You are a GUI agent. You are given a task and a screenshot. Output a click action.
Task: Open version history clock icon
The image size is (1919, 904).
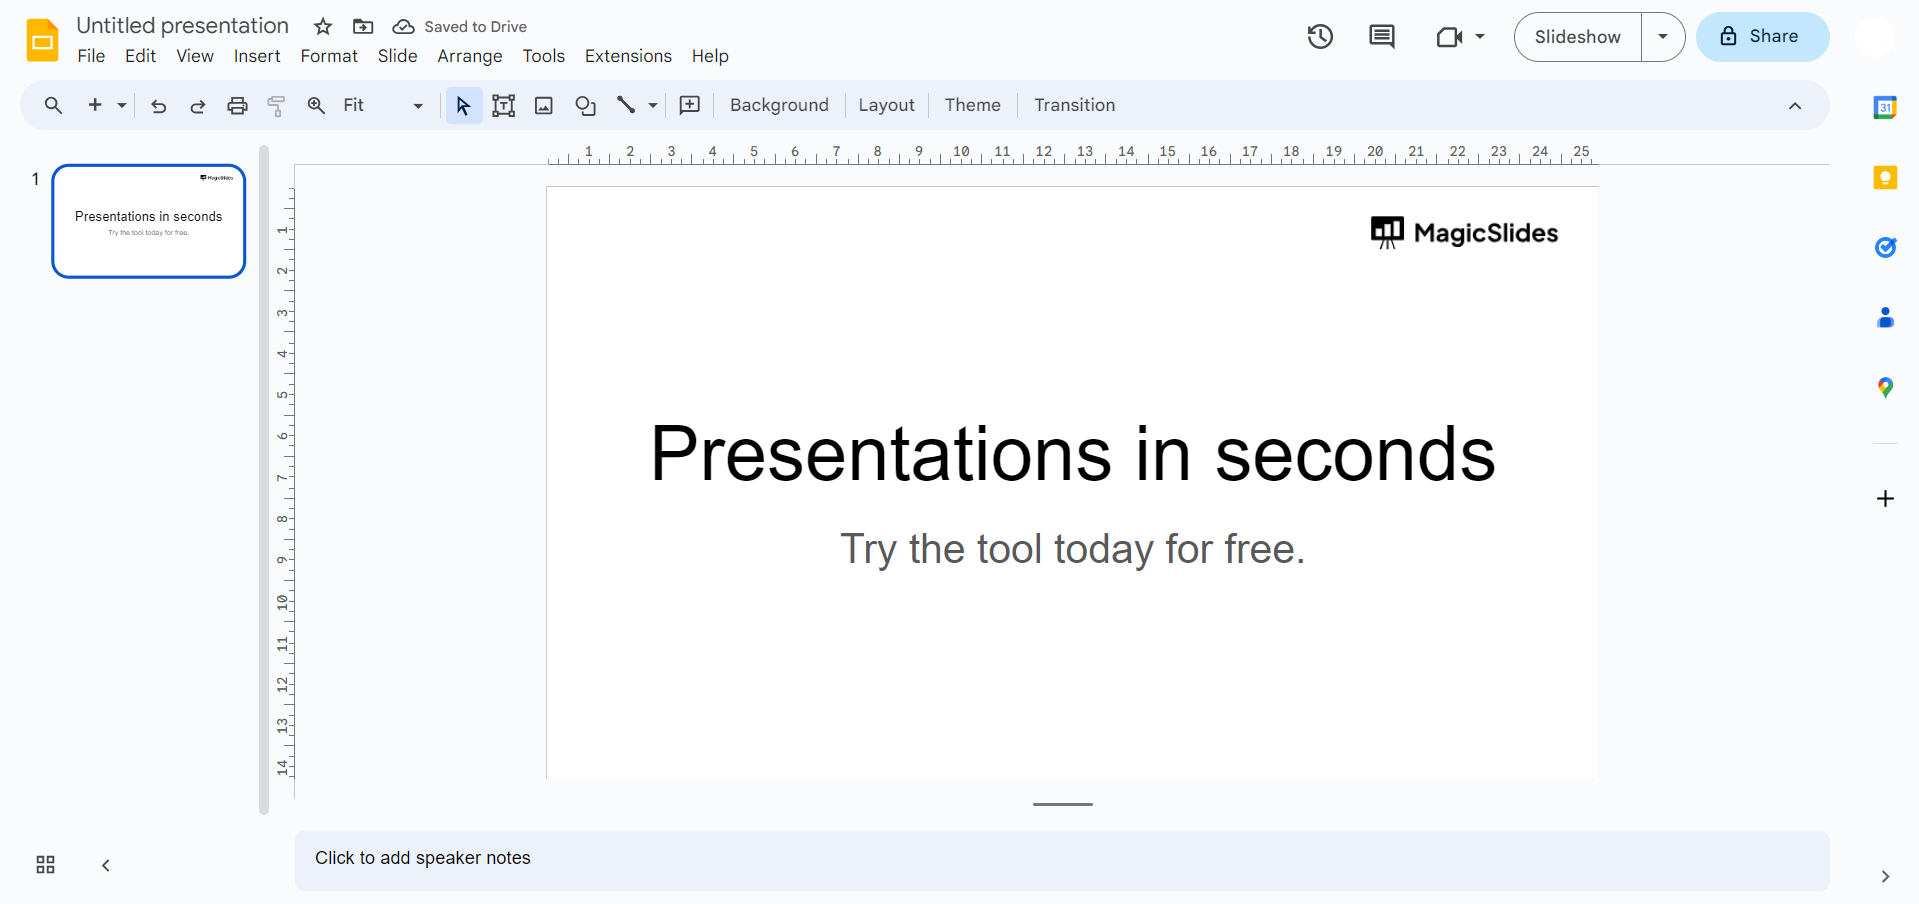(1320, 37)
